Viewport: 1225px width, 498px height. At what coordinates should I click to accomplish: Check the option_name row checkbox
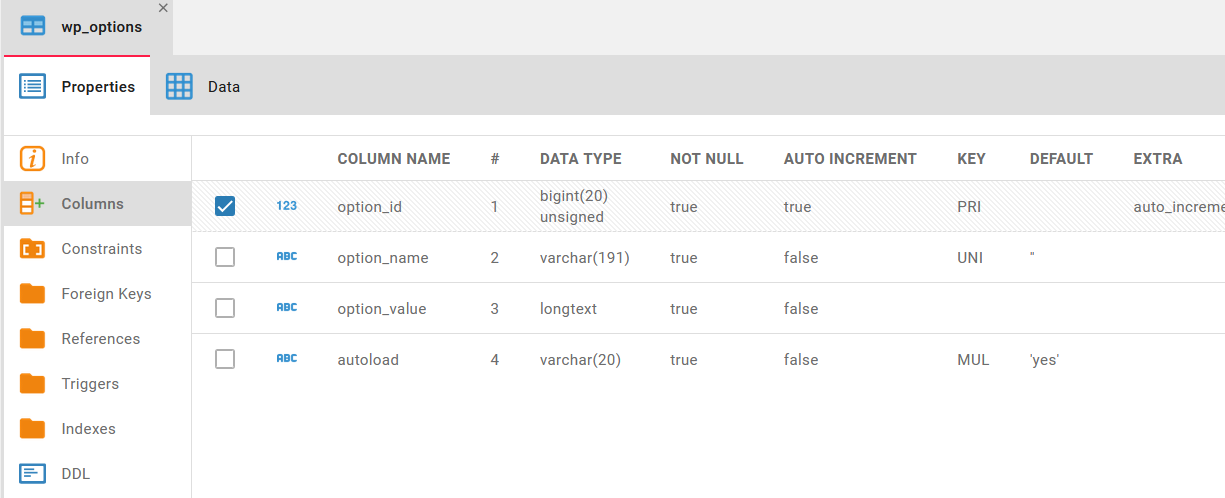225,257
